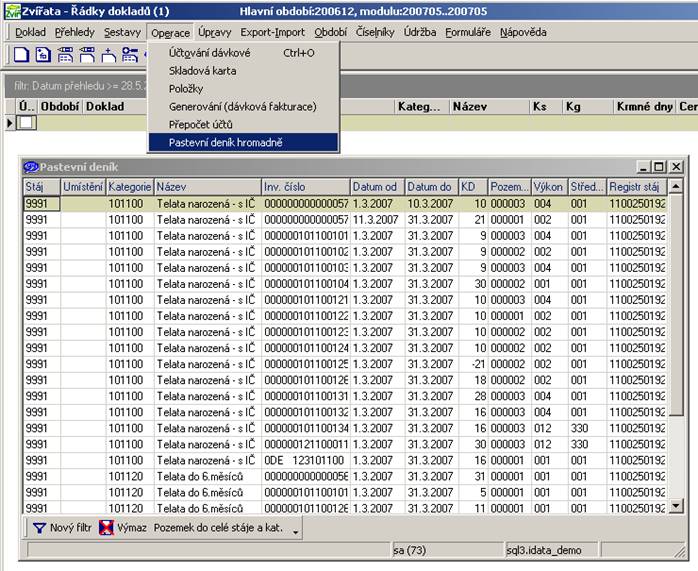Choose Položky menu entry
This screenshot has height=571, width=698.
click(x=243, y=89)
